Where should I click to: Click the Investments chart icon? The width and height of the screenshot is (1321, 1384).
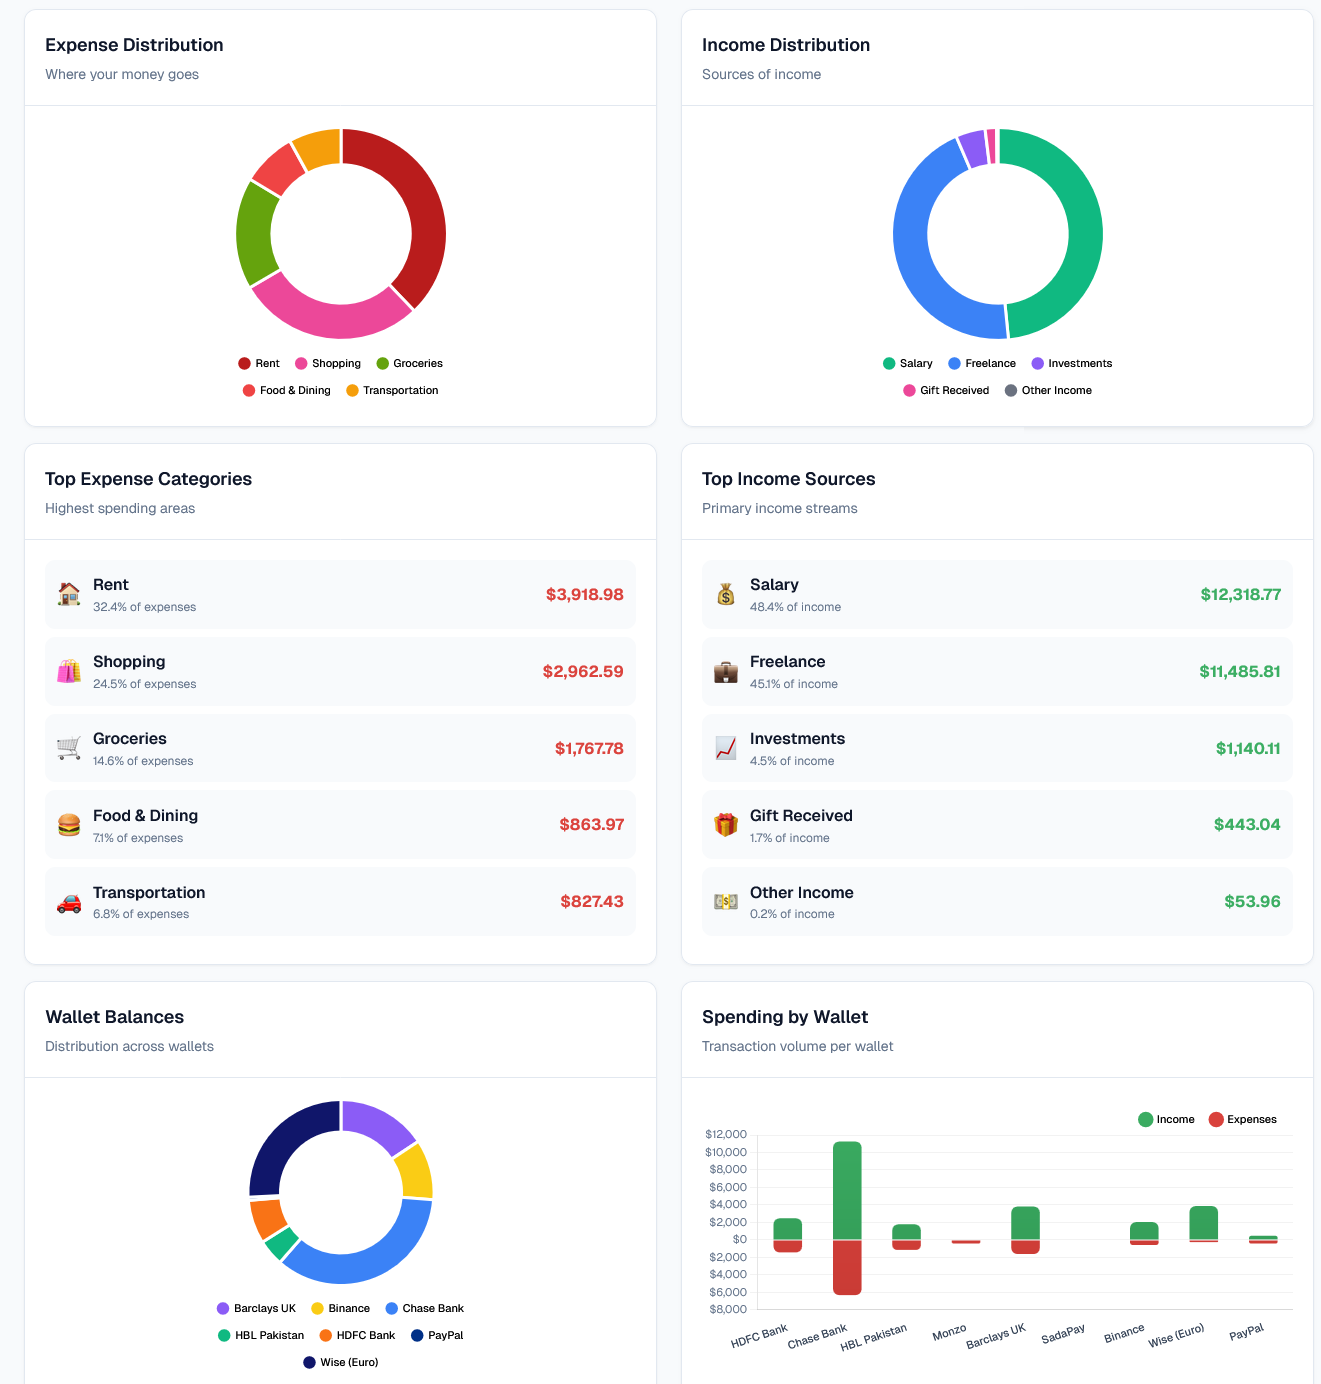click(725, 747)
